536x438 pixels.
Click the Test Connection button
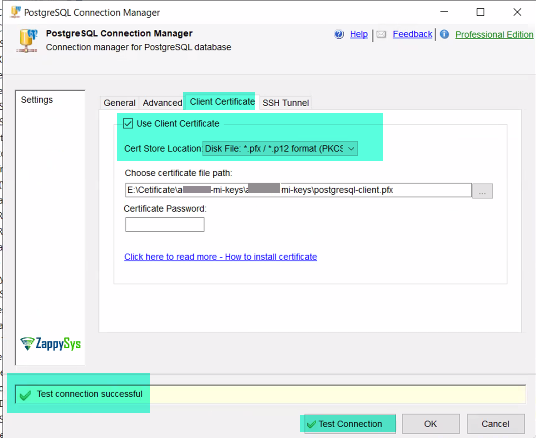pyautogui.click(x=350, y=424)
